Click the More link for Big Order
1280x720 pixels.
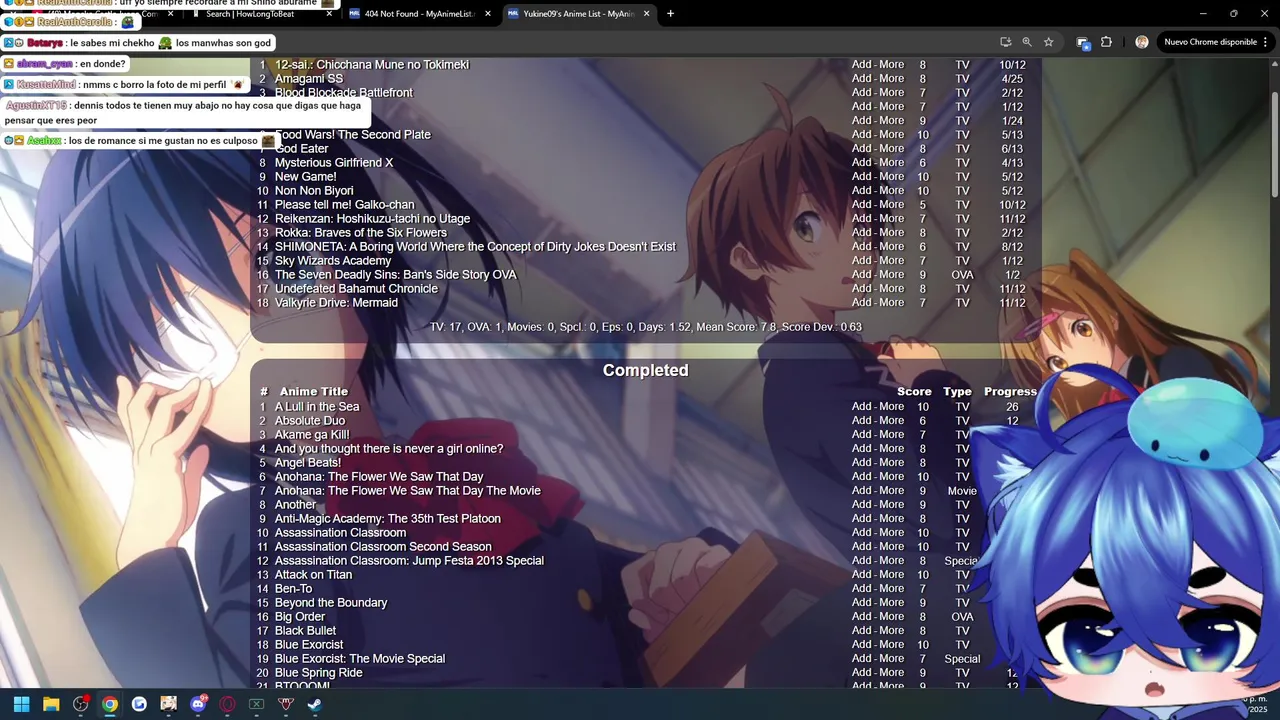pos(892,617)
